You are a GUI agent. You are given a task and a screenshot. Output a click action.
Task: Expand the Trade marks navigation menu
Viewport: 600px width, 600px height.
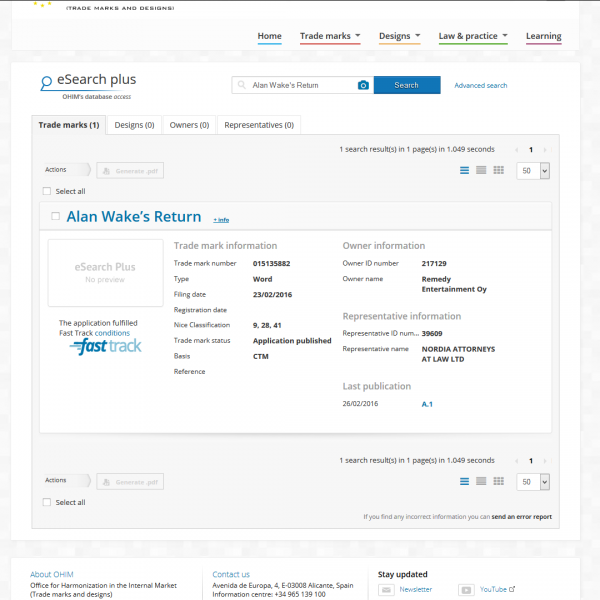(x=330, y=37)
